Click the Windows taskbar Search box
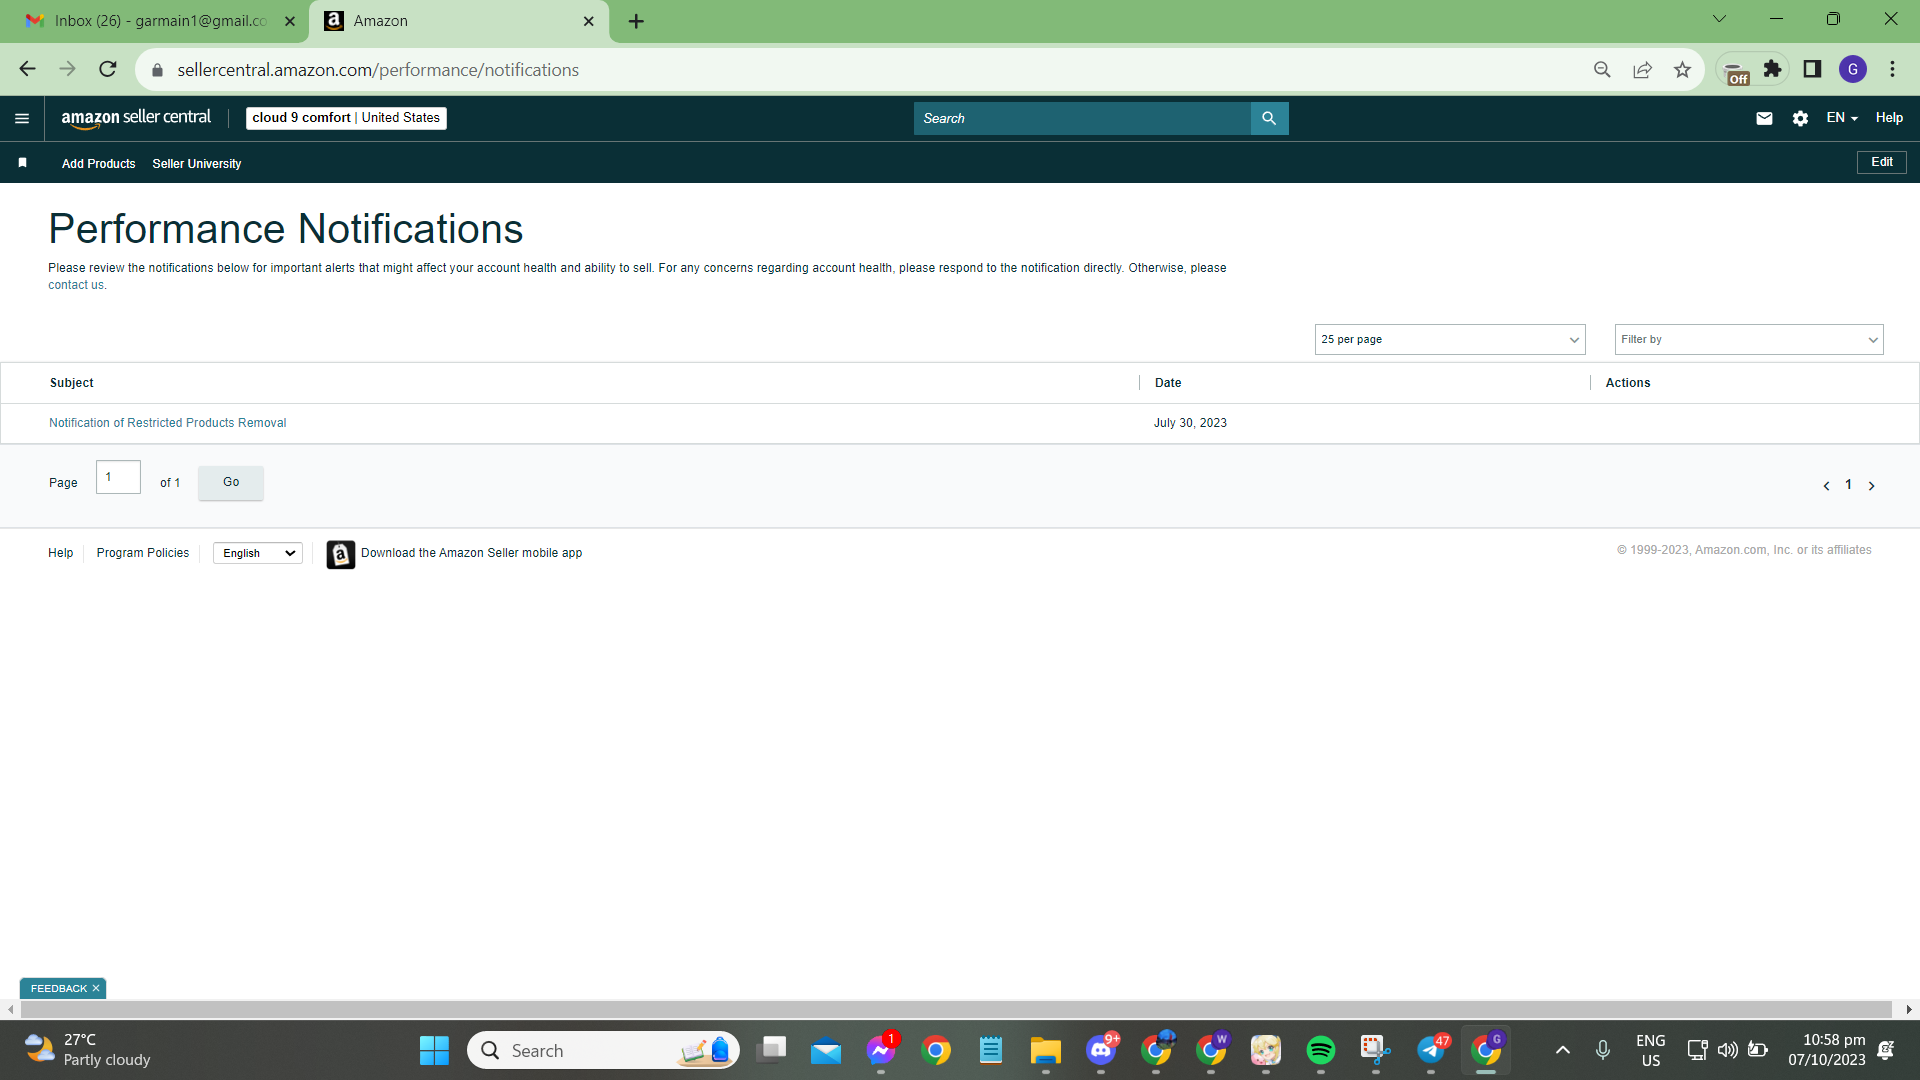Screen dimensions: 1920x1080 tap(603, 1050)
